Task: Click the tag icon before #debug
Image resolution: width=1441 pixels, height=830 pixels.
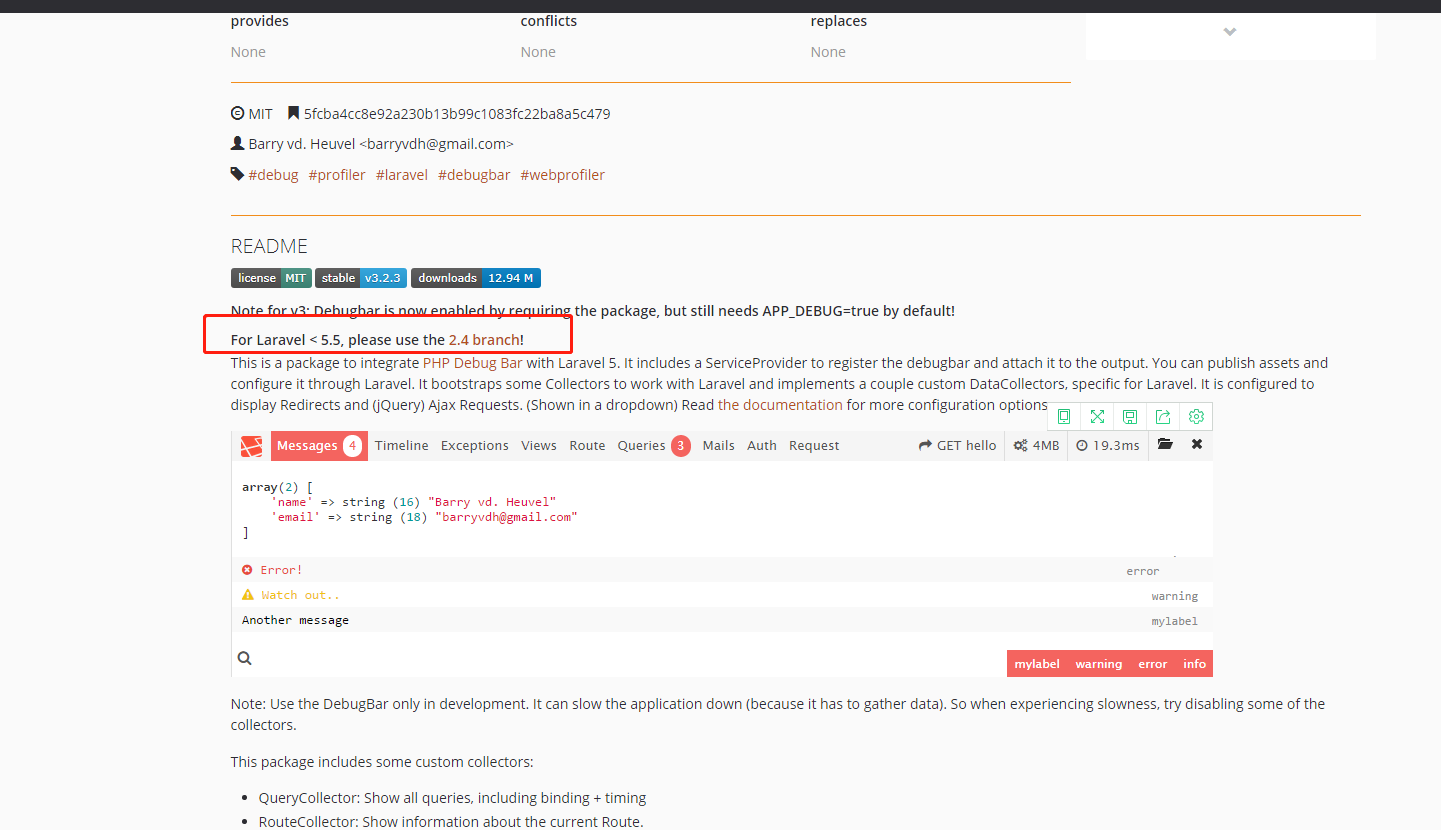Action: (237, 174)
